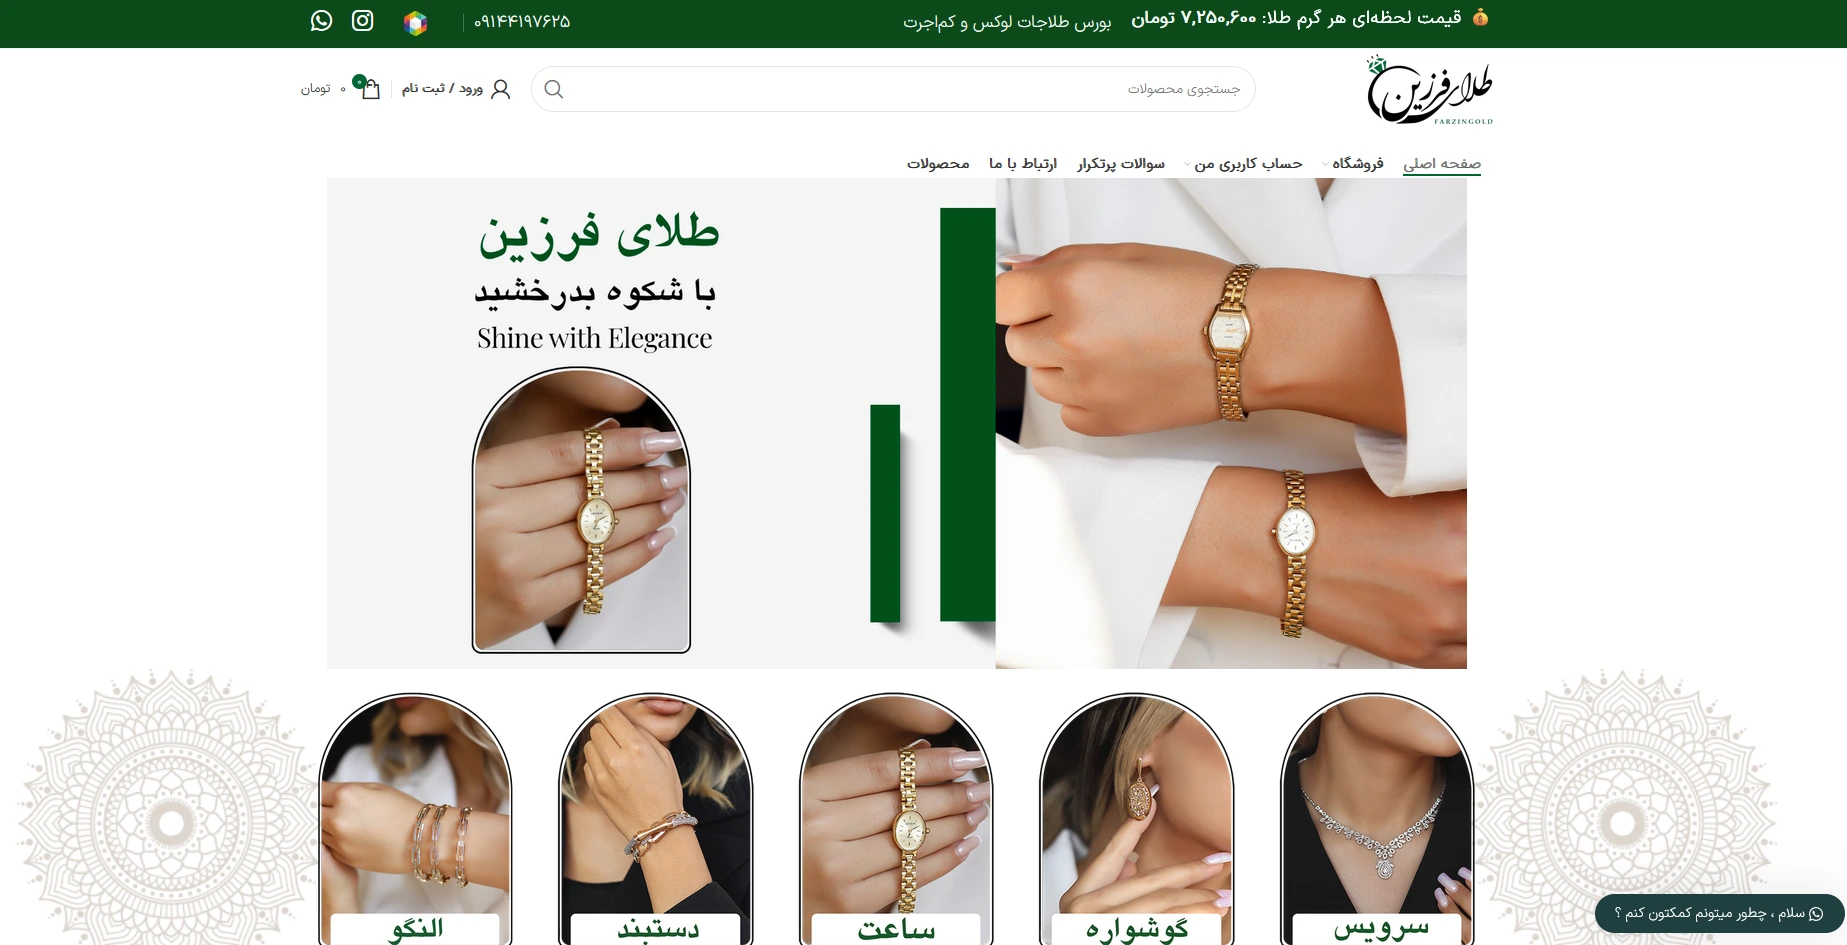Go to ارتباط با ما page

1023,163
